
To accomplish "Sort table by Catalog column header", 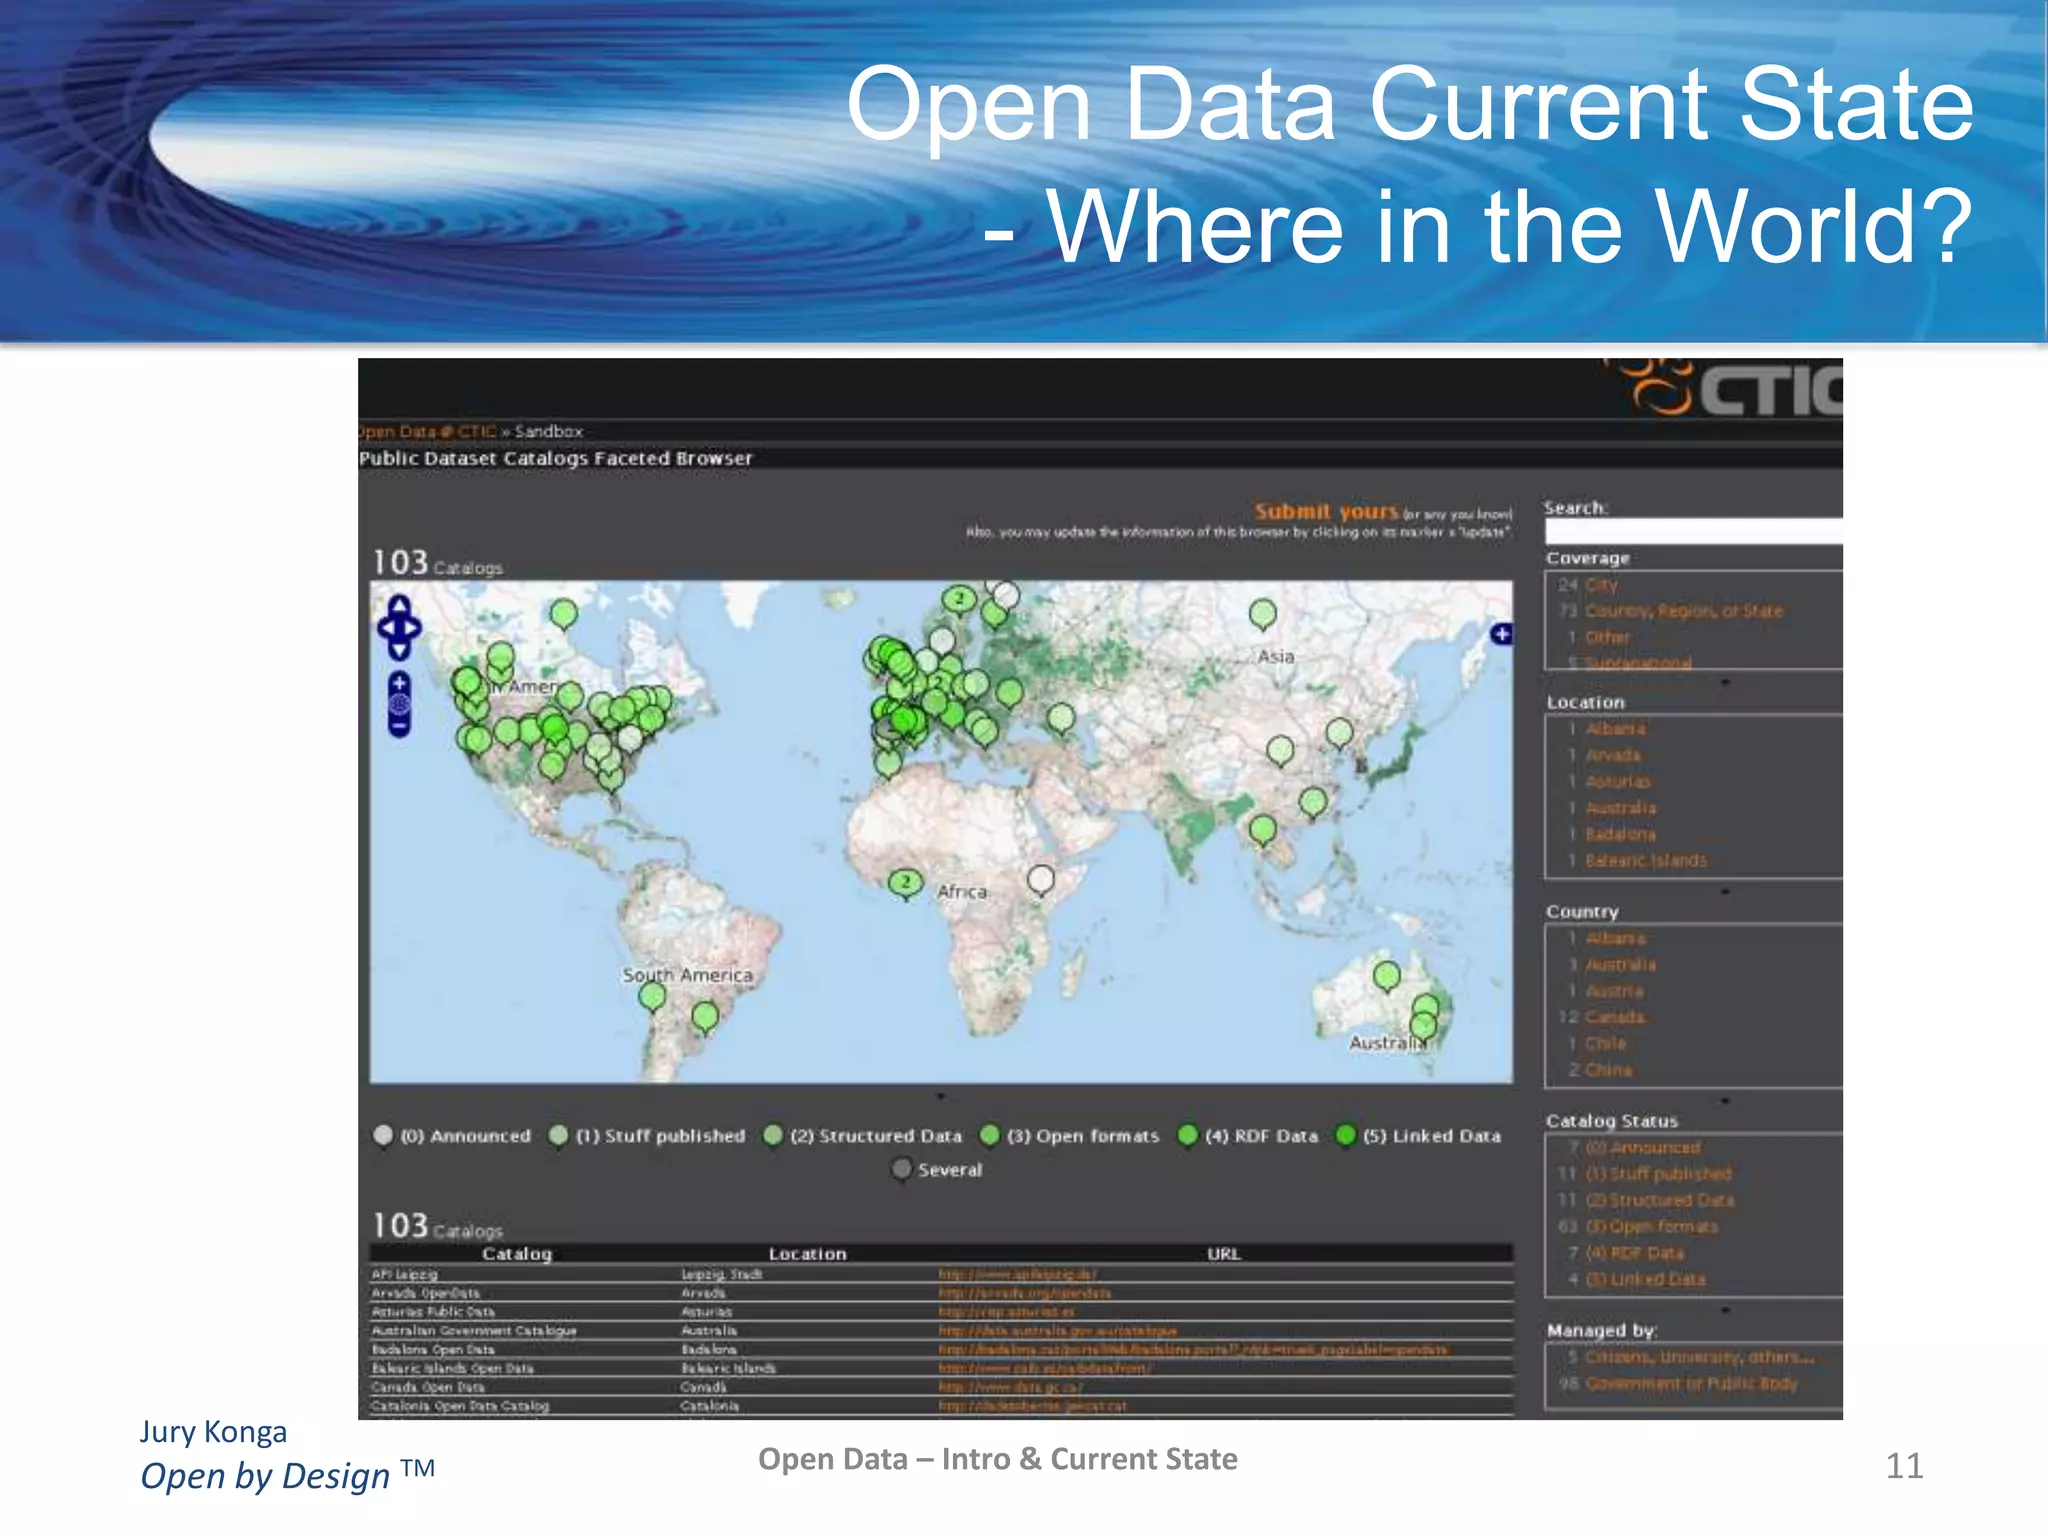I will click(x=517, y=1254).
